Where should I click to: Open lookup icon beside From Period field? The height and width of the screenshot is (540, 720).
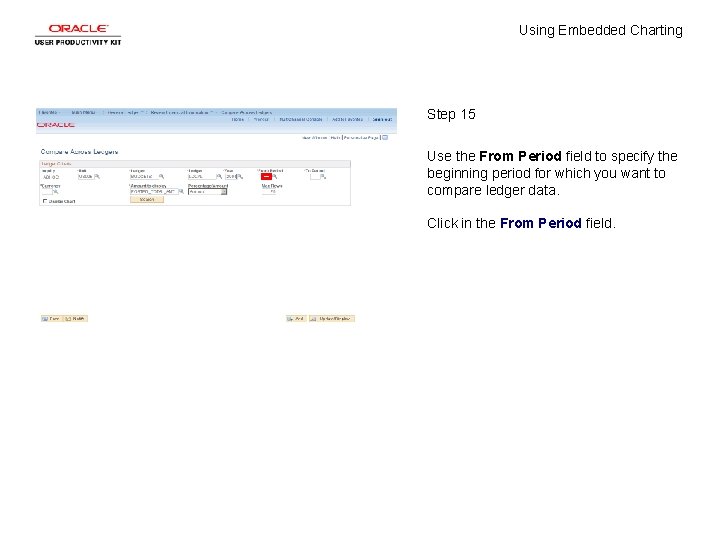click(275, 176)
